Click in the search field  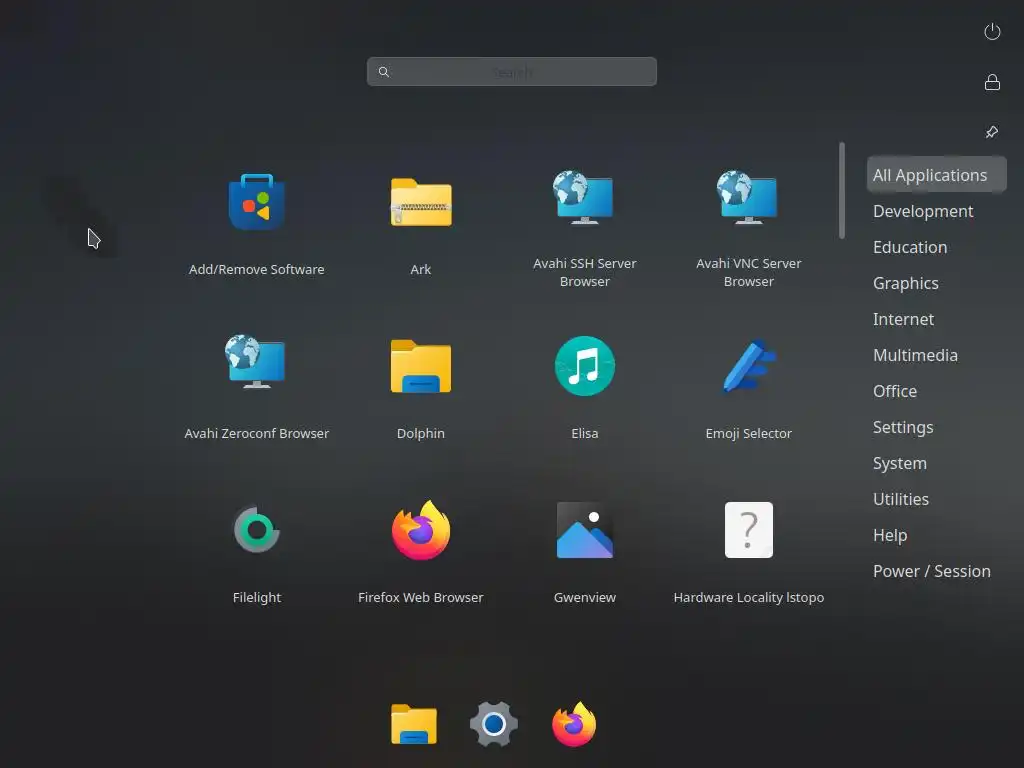511,72
